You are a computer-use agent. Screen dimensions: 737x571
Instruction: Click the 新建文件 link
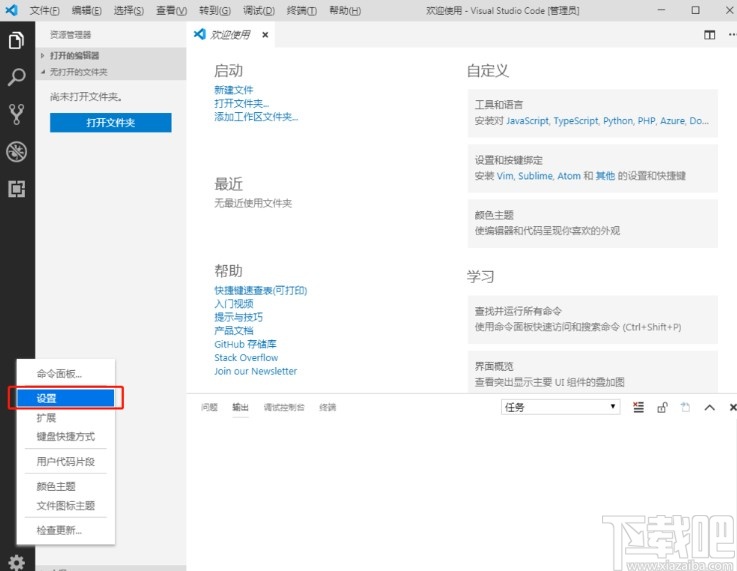point(234,90)
